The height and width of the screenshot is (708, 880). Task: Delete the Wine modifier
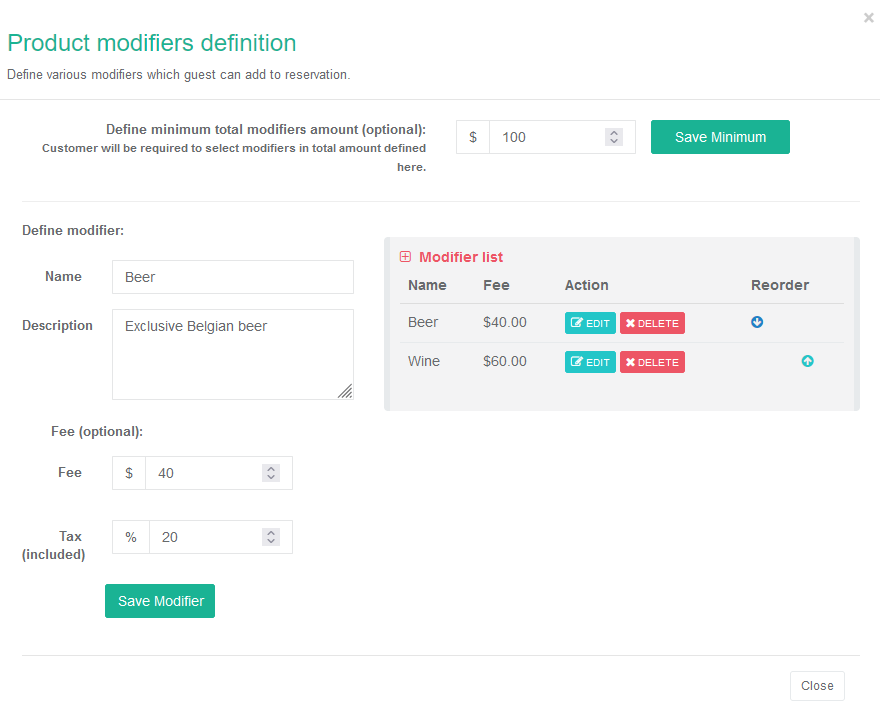point(652,362)
